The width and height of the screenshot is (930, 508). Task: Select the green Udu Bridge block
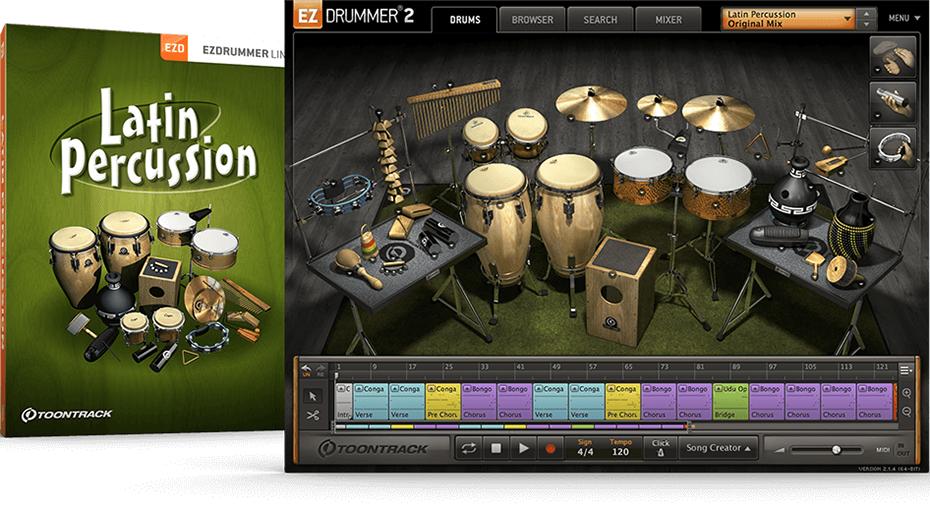click(x=730, y=401)
